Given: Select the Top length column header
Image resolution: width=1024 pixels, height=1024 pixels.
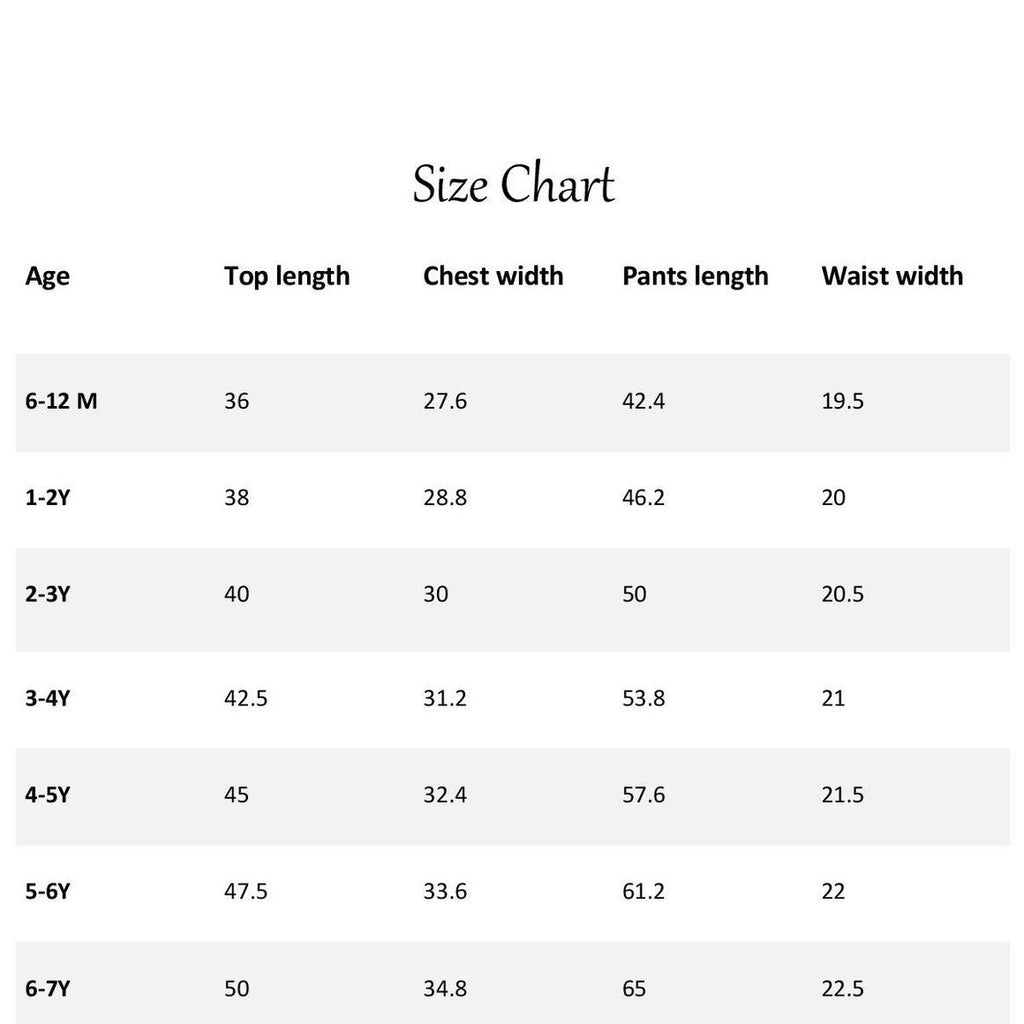Looking at the screenshot, I should pyautogui.click(x=287, y=277).
